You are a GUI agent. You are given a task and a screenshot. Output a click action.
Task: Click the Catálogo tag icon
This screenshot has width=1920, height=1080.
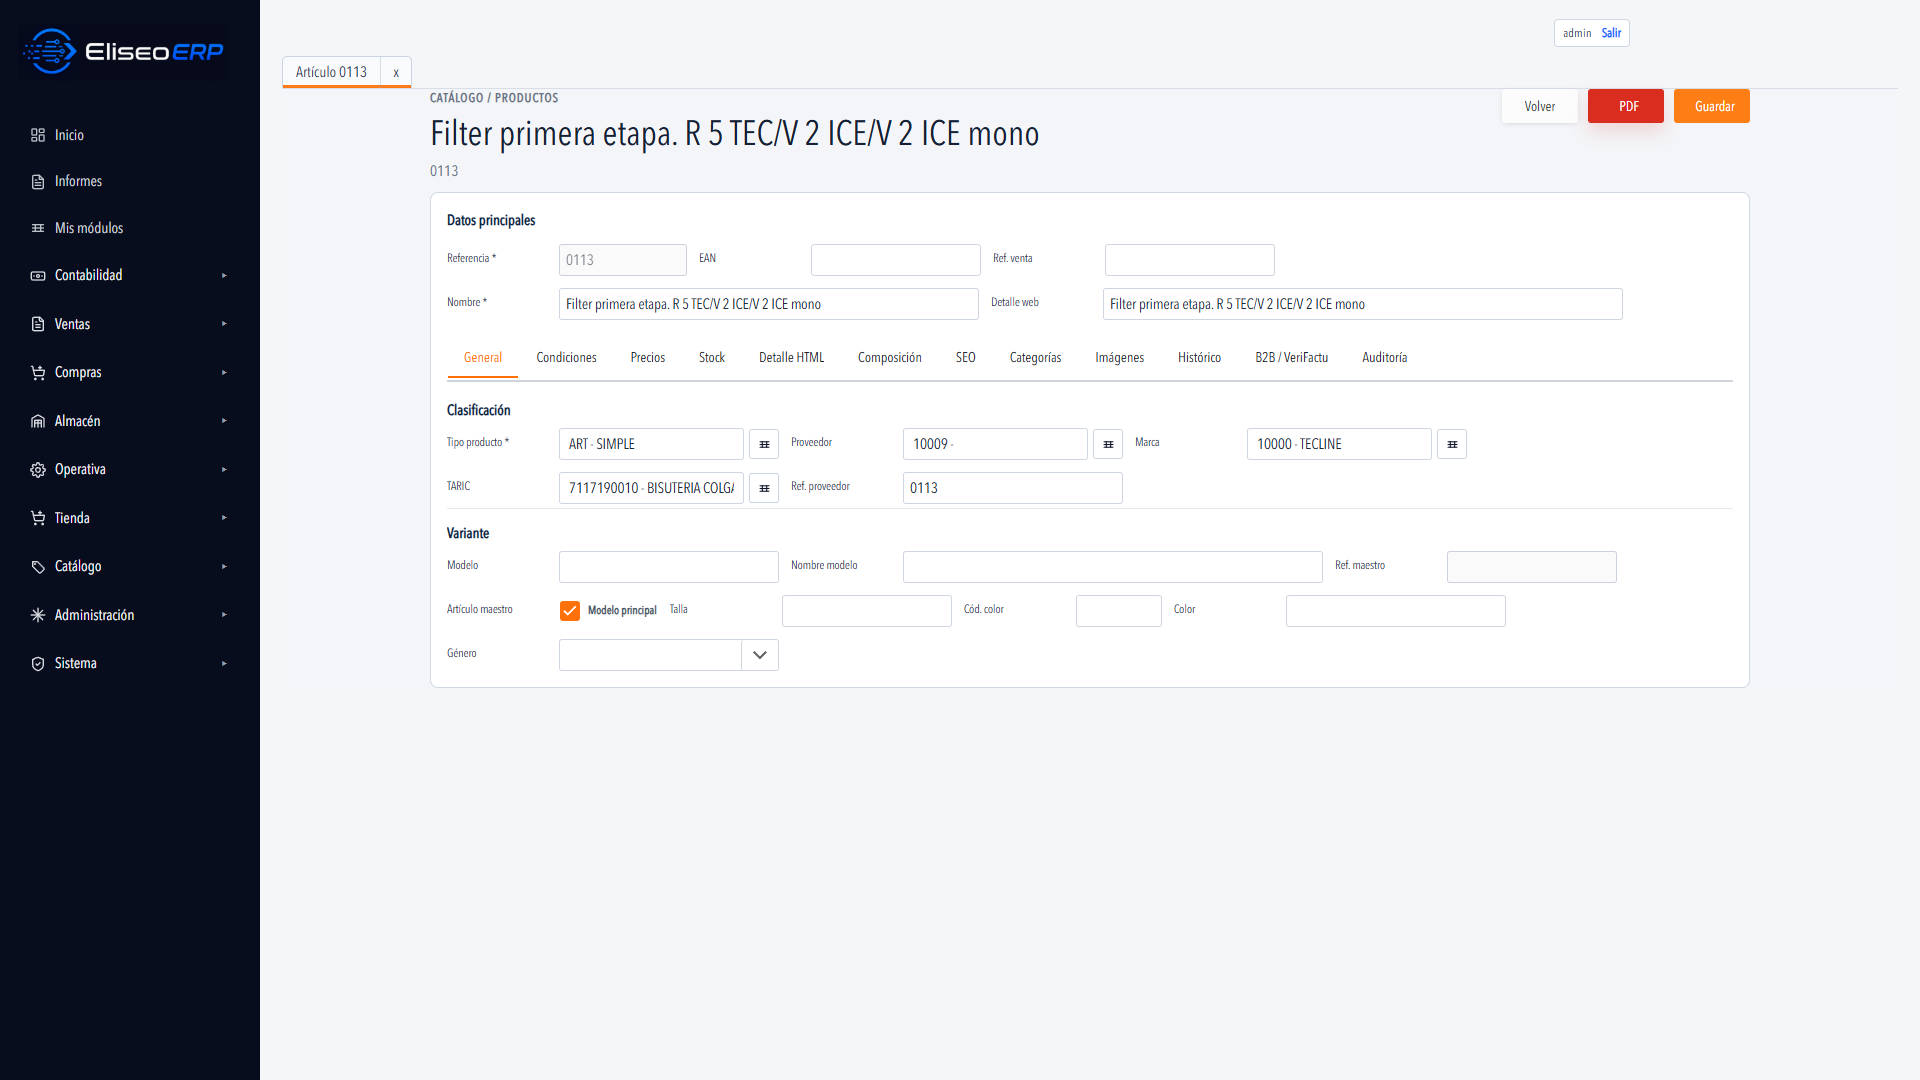(x=38, y=566)
